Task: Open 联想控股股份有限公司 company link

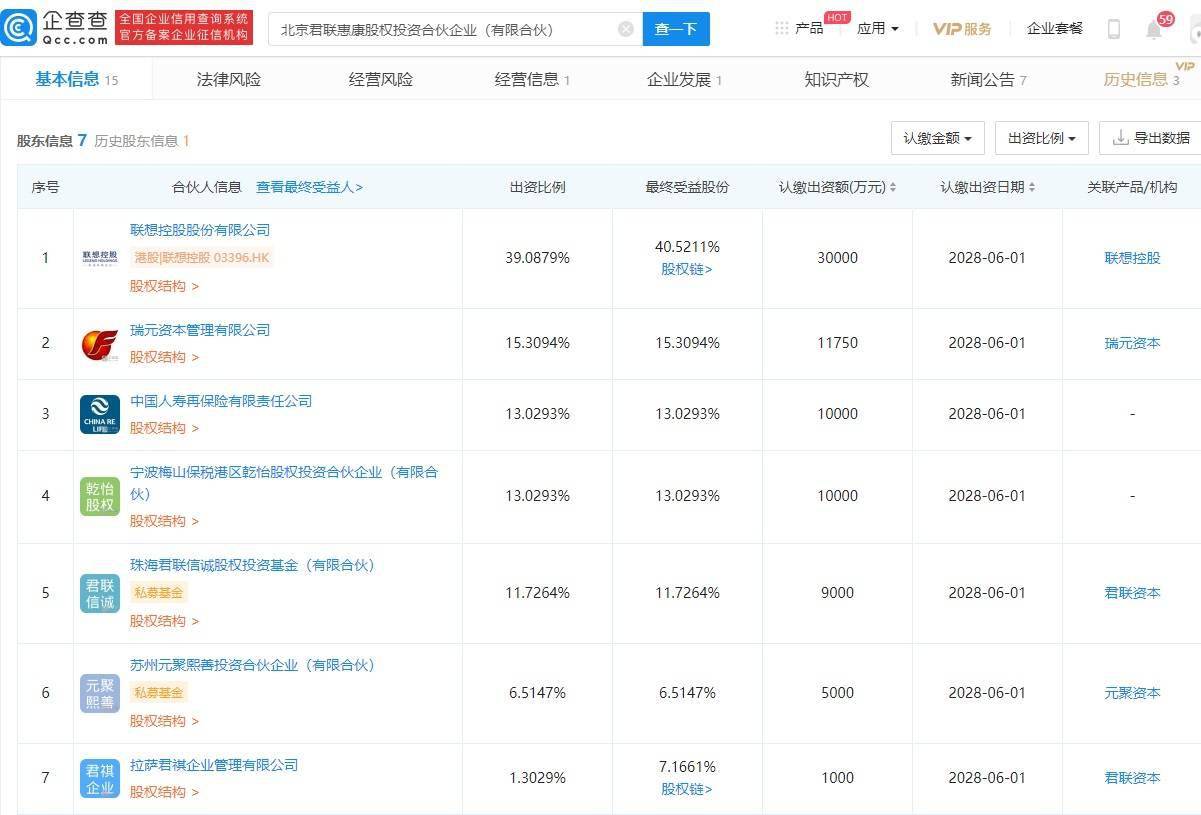Action: 200,230
